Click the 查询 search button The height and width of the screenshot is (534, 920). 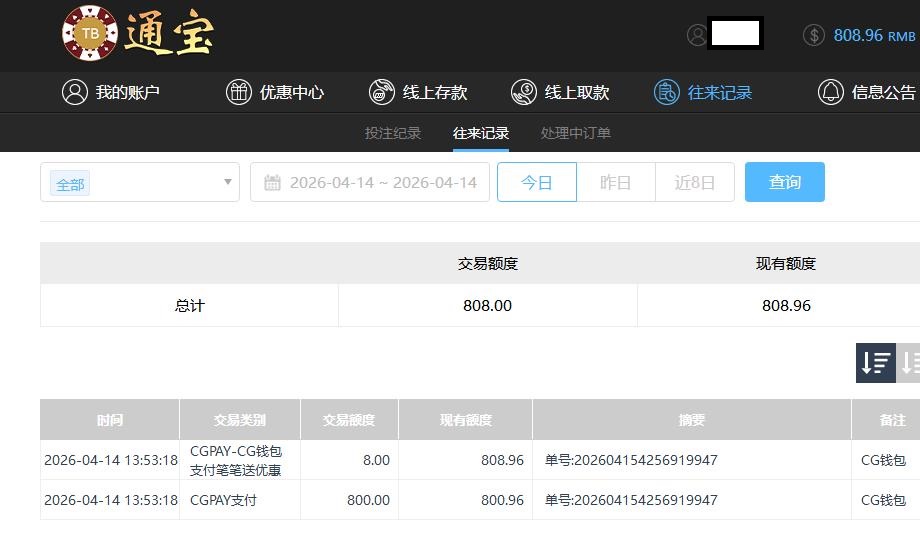click(x=784, y=182)
